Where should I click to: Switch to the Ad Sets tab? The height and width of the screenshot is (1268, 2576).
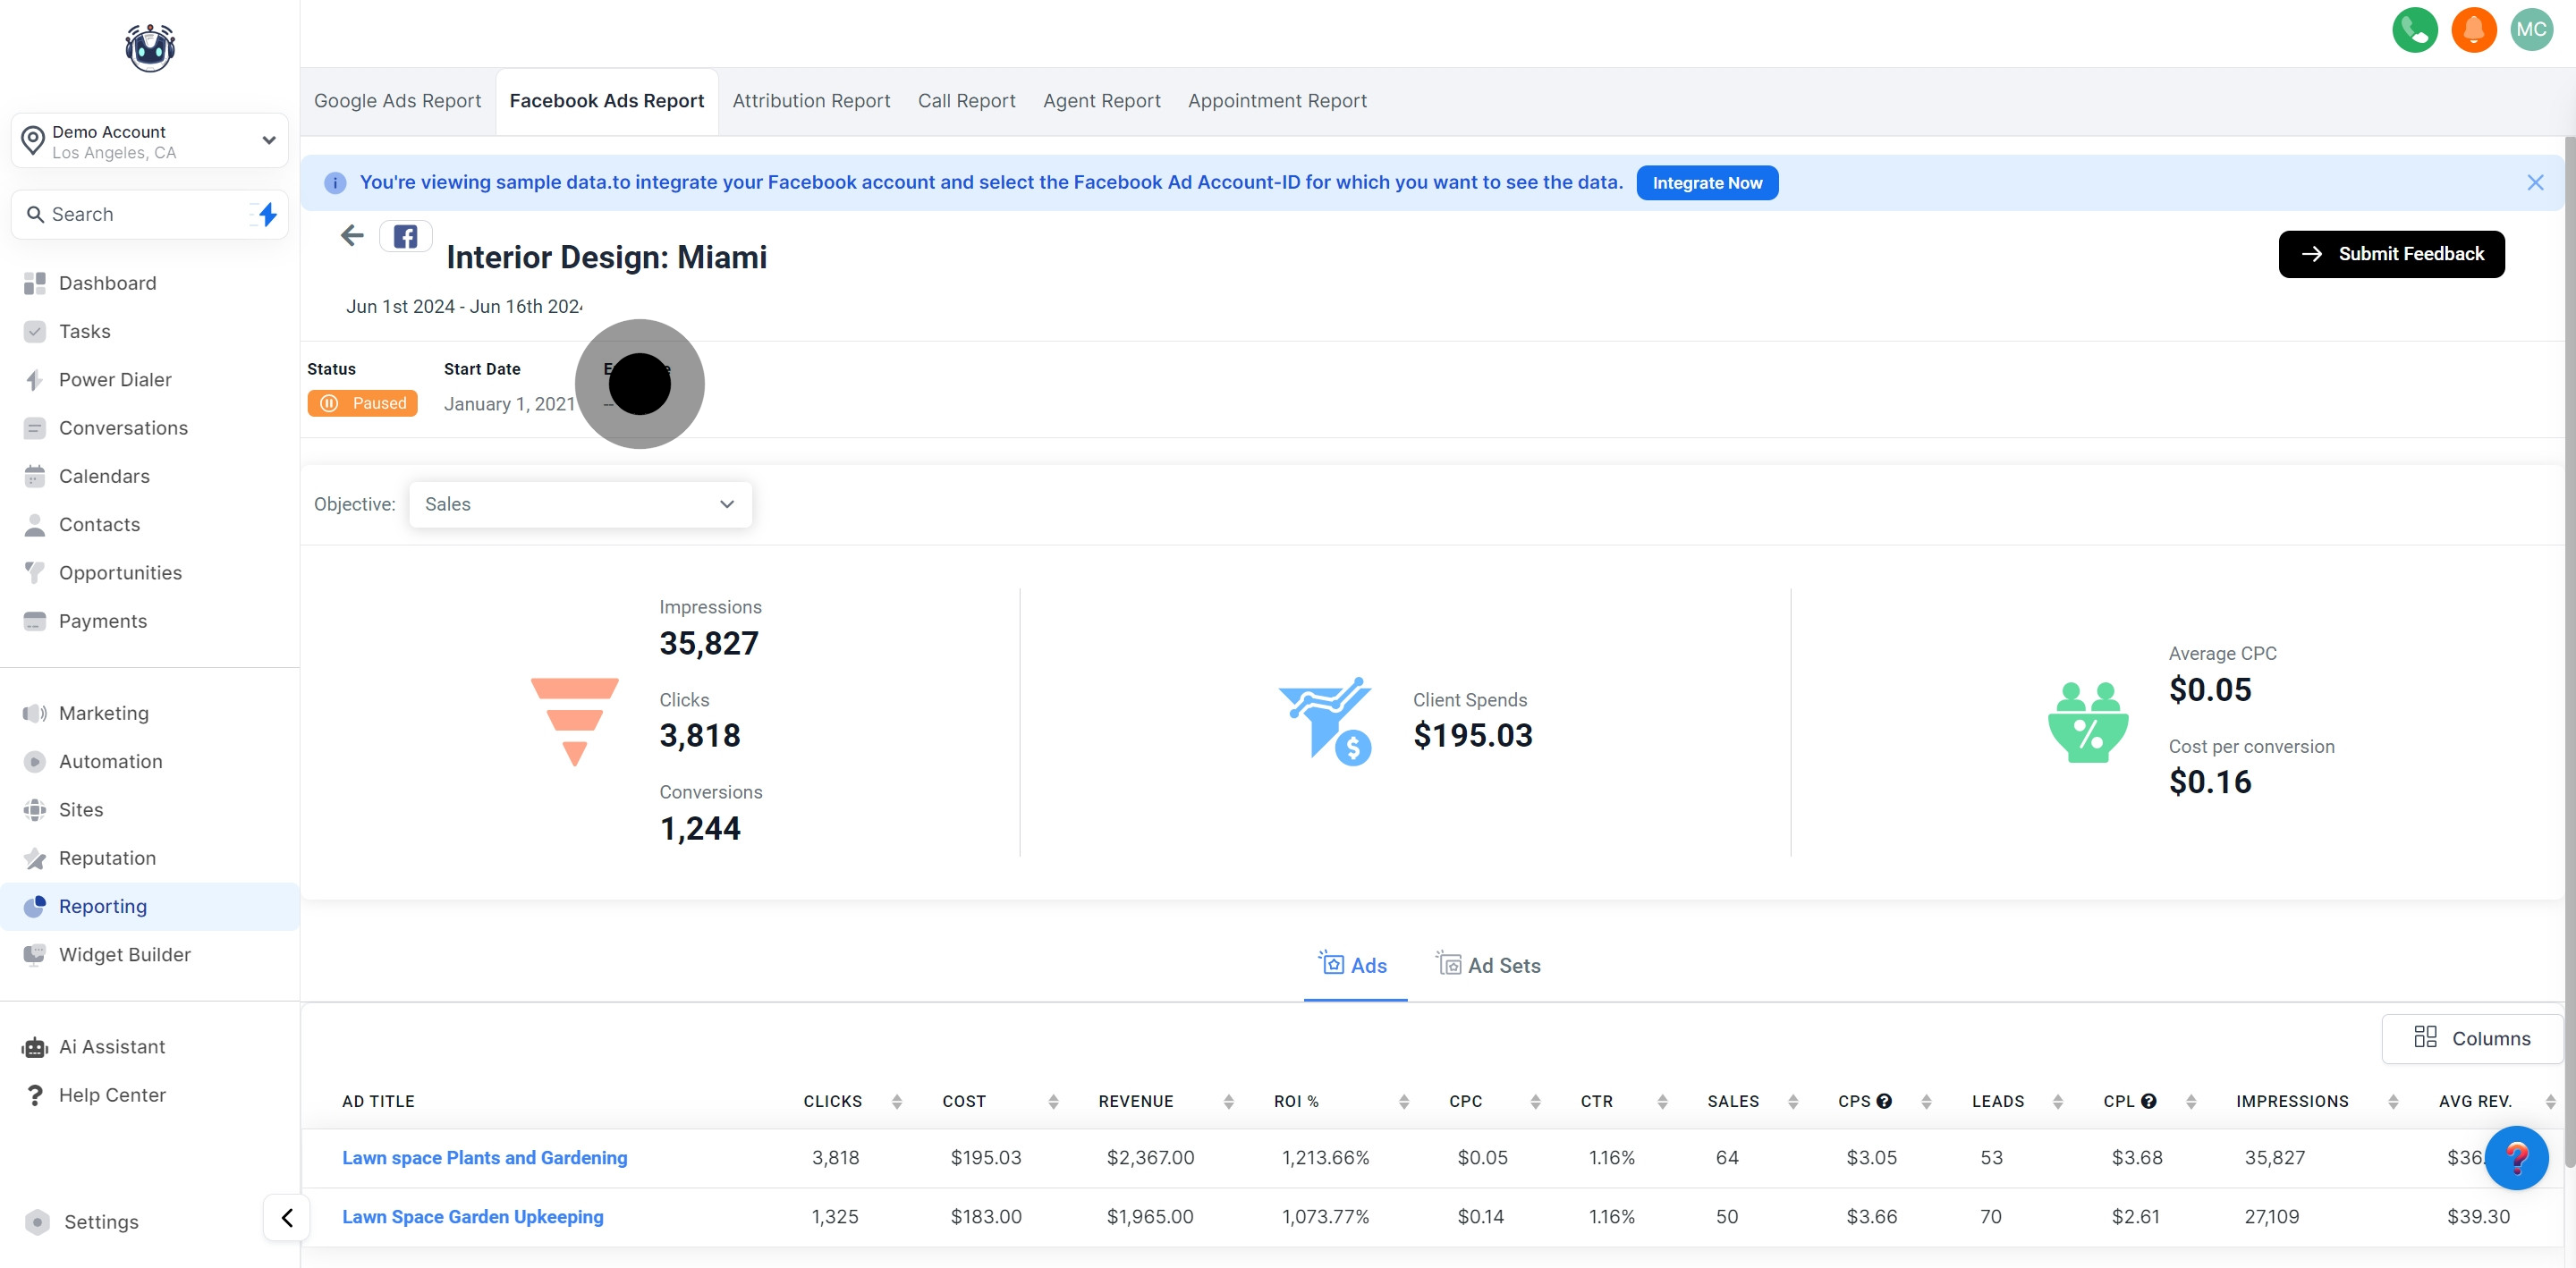click(1489, 965)
